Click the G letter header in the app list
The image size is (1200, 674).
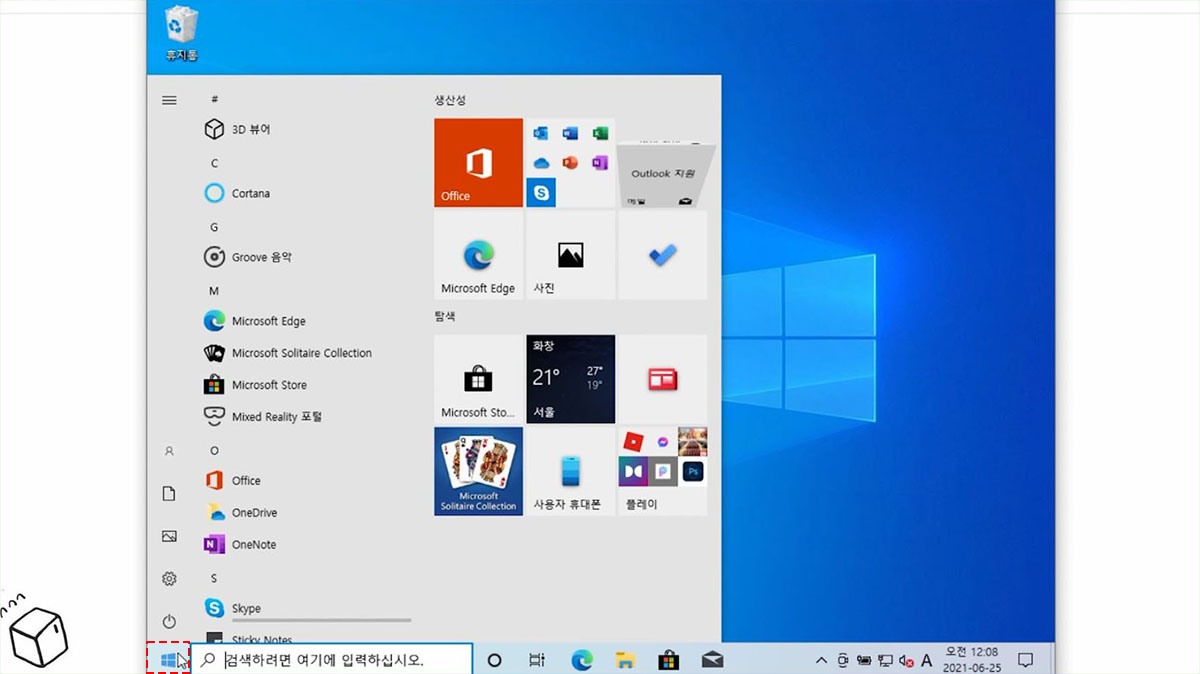(215, 227)
